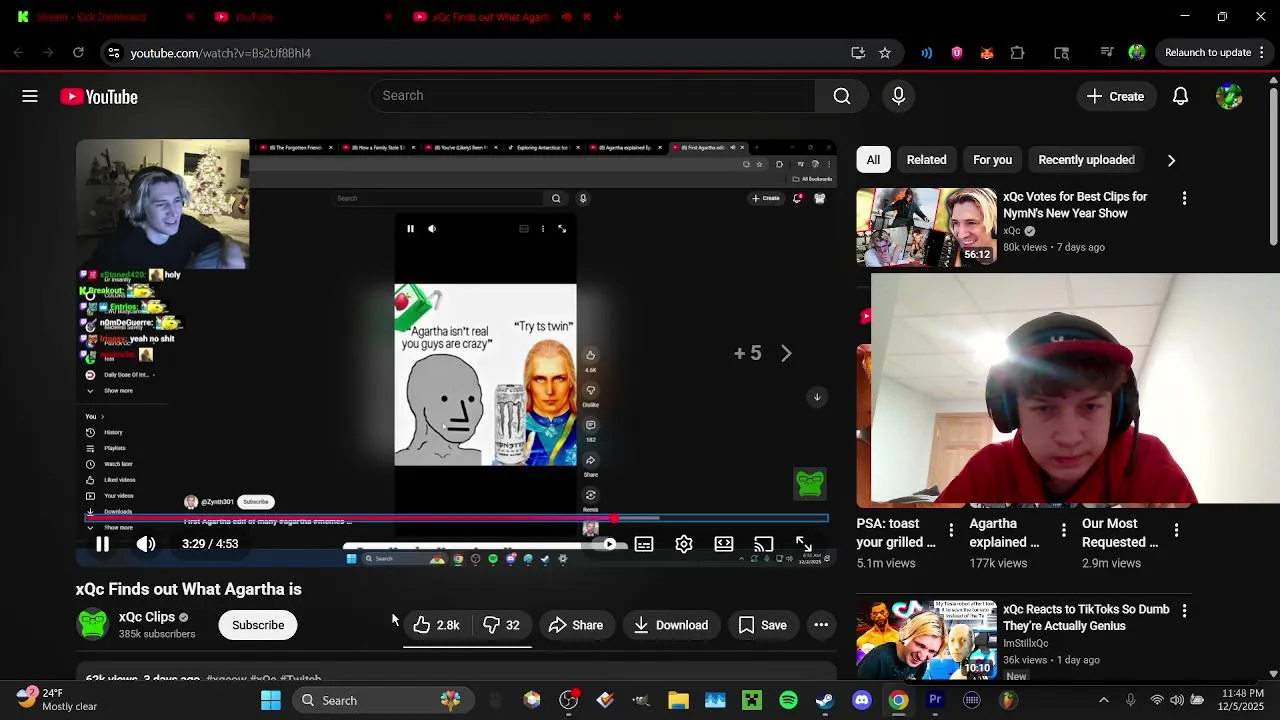Switch player to theater mode
The height and width of the screenshot is (720, 1280).
pyautogui.click(x=724, y=544)
